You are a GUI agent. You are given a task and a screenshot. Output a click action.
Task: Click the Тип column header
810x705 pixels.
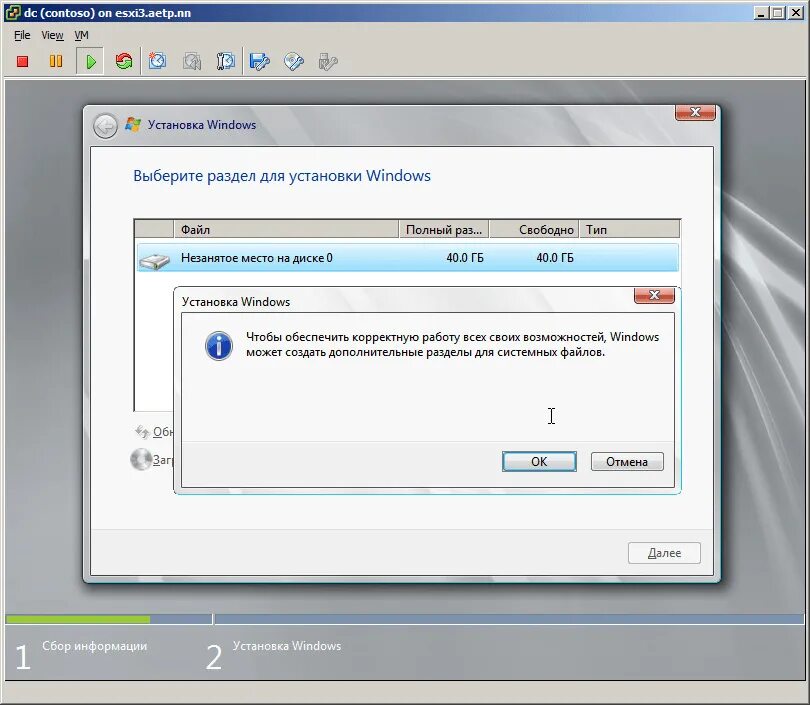(629, 229)
